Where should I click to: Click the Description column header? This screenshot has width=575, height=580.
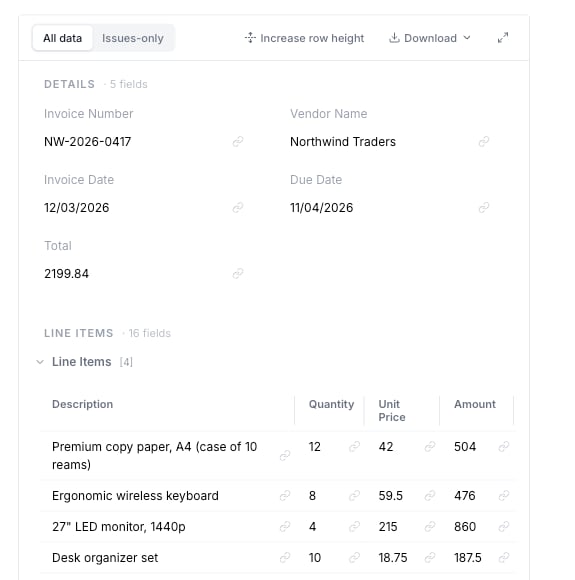[83, 404]
